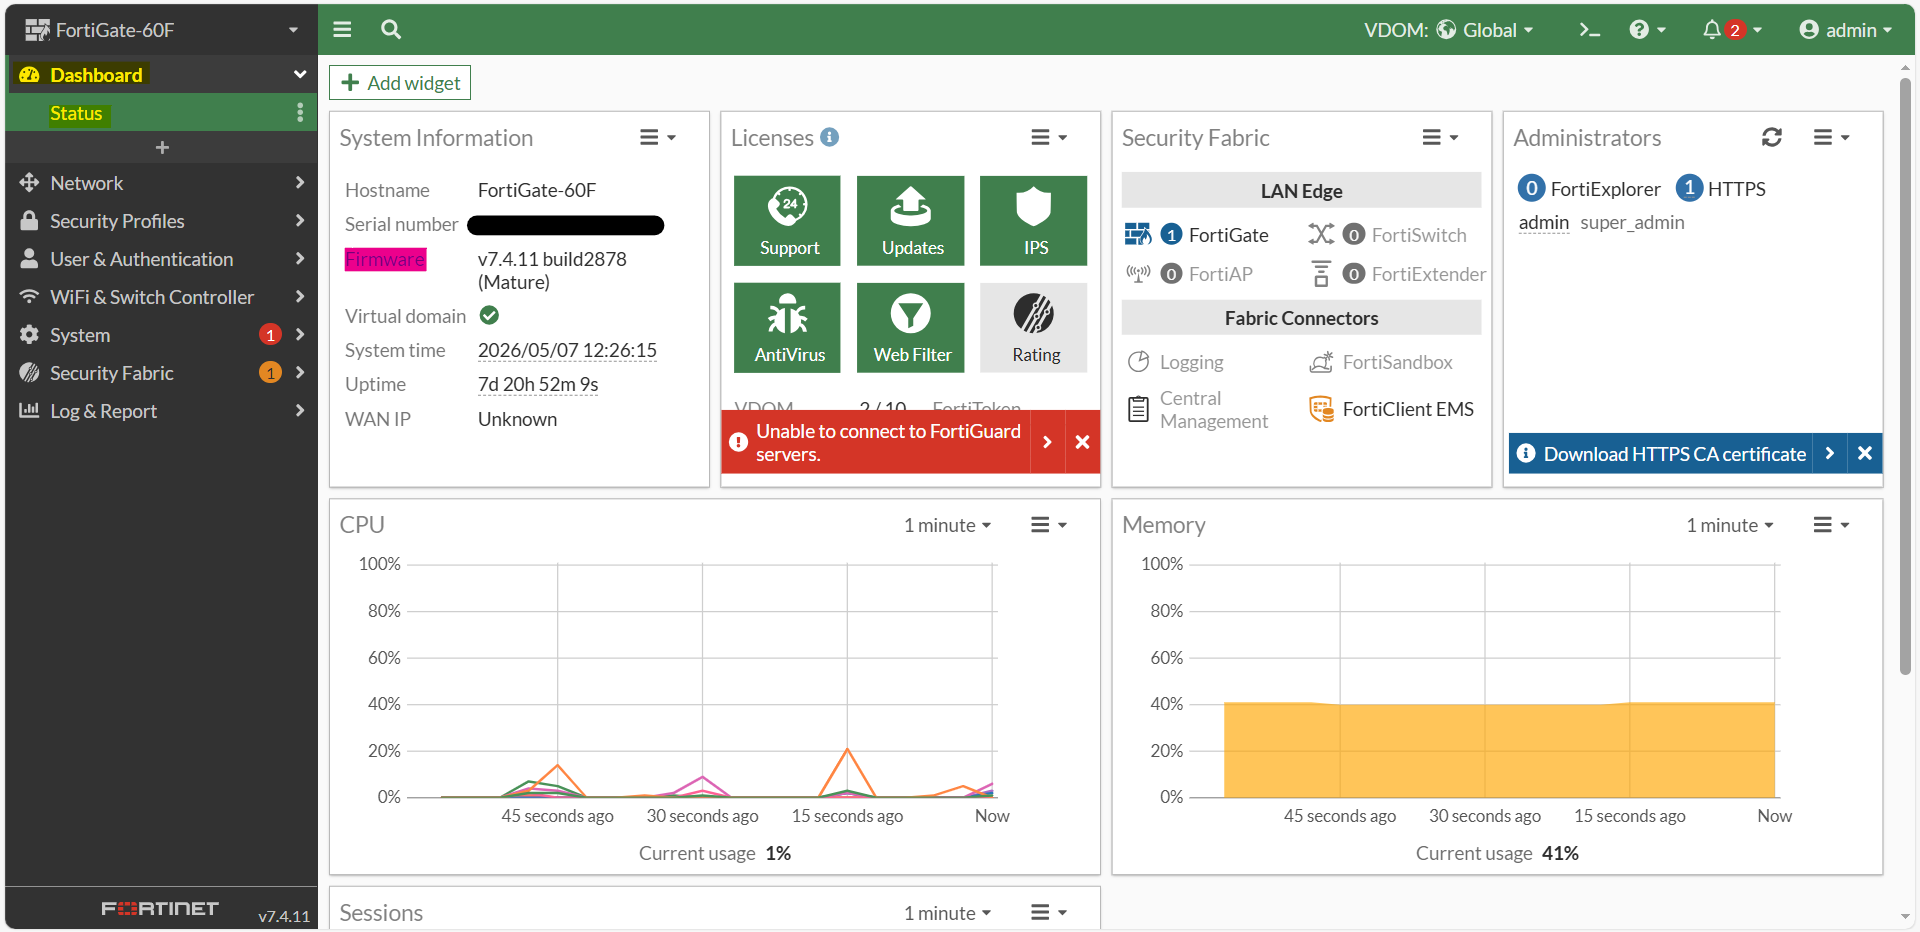Open the Status dashboard options dots

click(300, 112)
